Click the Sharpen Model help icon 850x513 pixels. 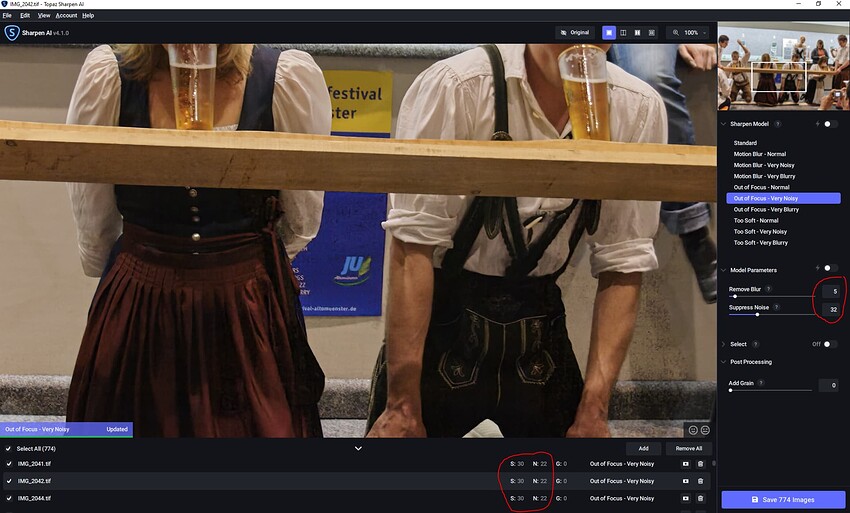(x=778, y=124)
